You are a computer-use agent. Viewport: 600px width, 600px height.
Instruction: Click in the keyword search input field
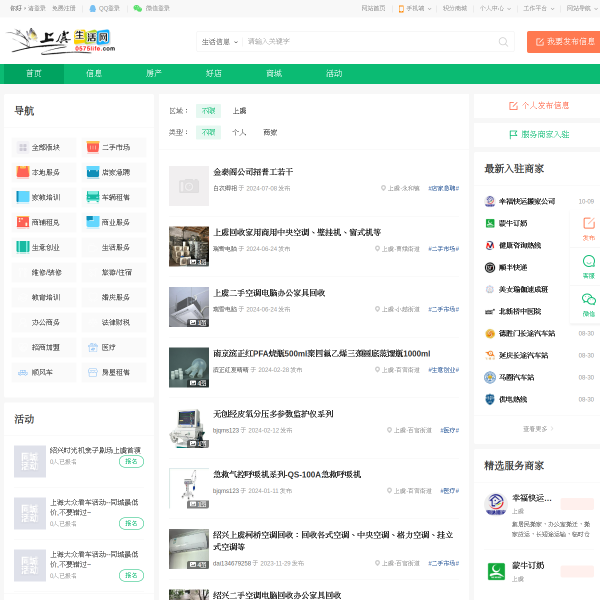369,42
